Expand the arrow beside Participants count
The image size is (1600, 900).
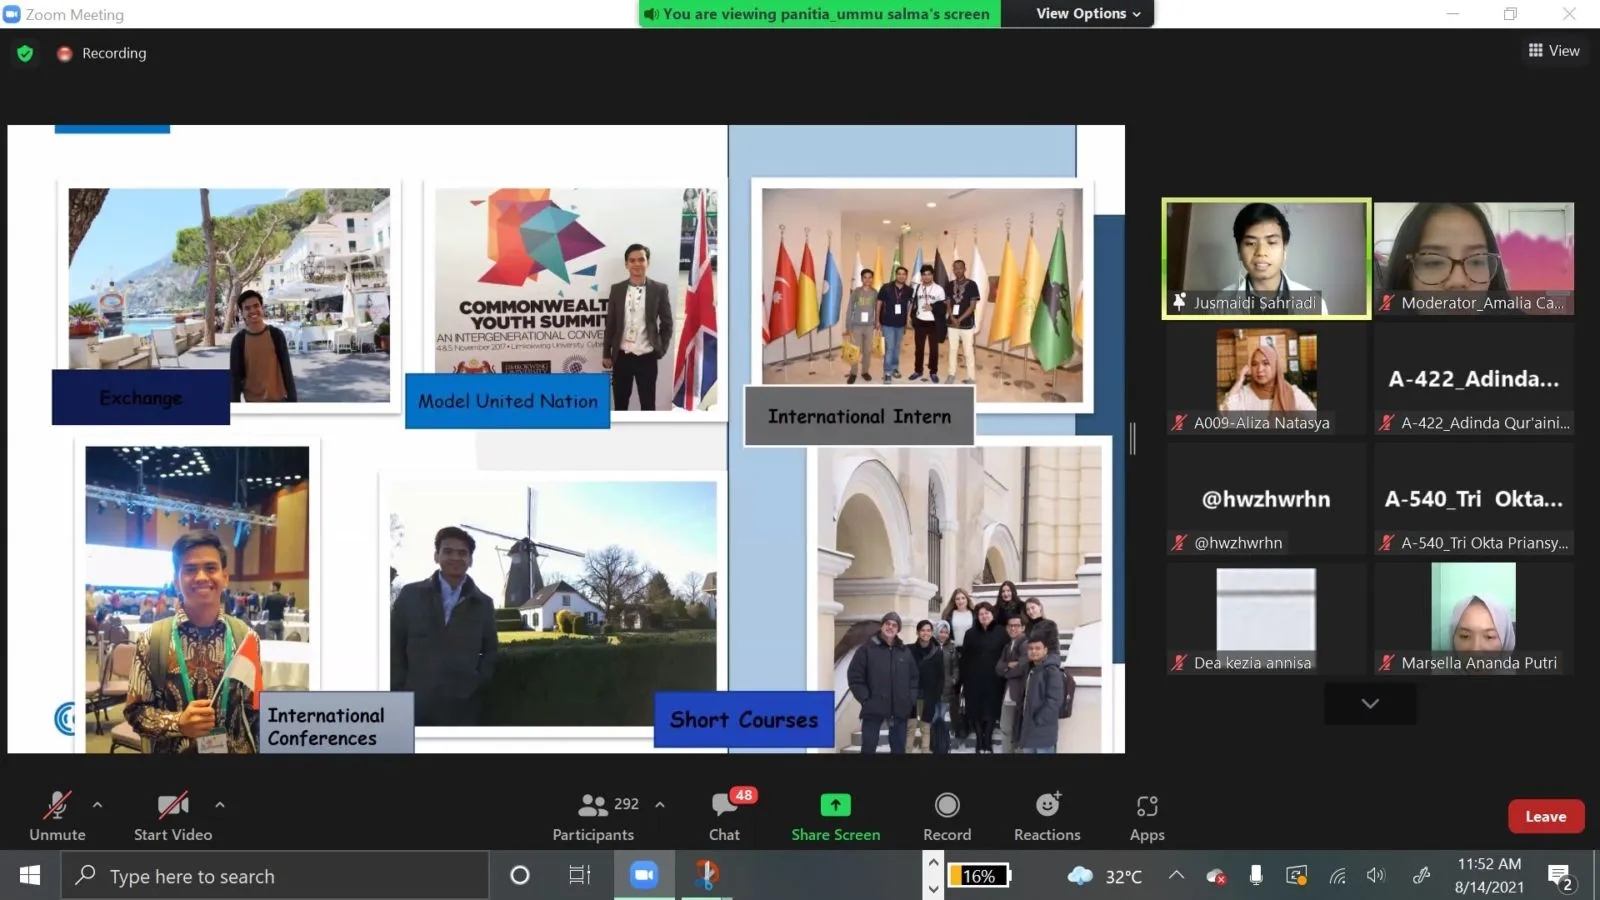660,804
